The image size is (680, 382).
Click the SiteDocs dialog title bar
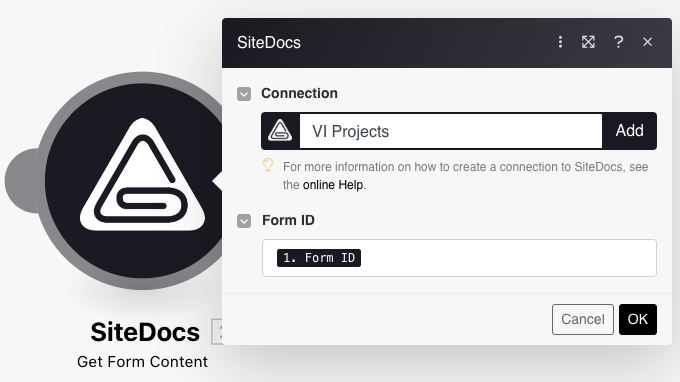point(390,42)
